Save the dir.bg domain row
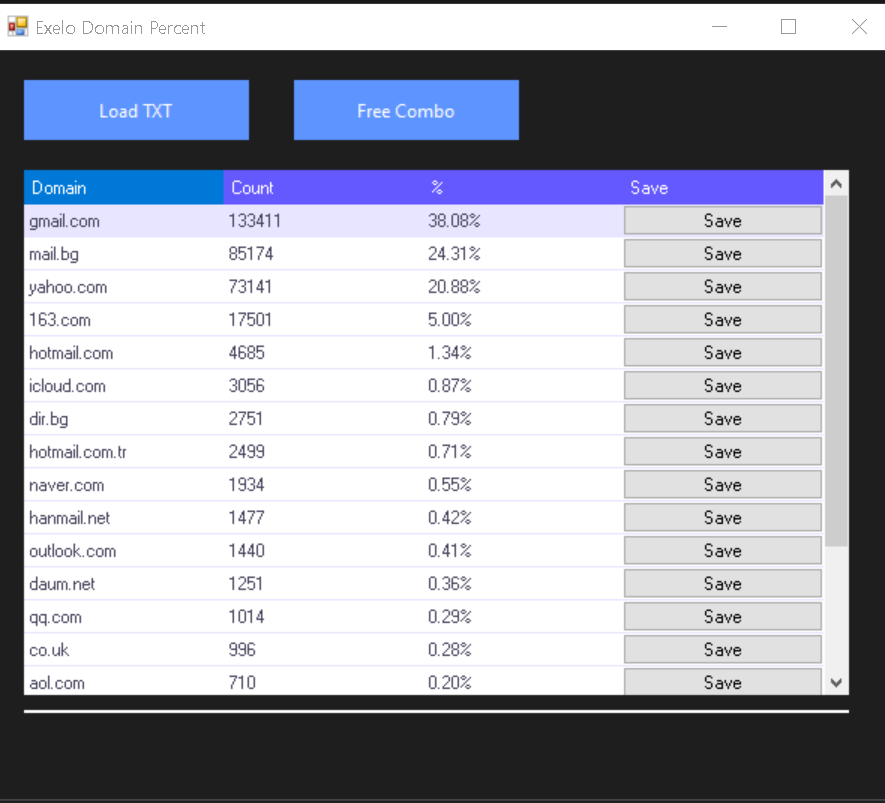The width and height of the screenshot is (885, 803). [722, 419]
